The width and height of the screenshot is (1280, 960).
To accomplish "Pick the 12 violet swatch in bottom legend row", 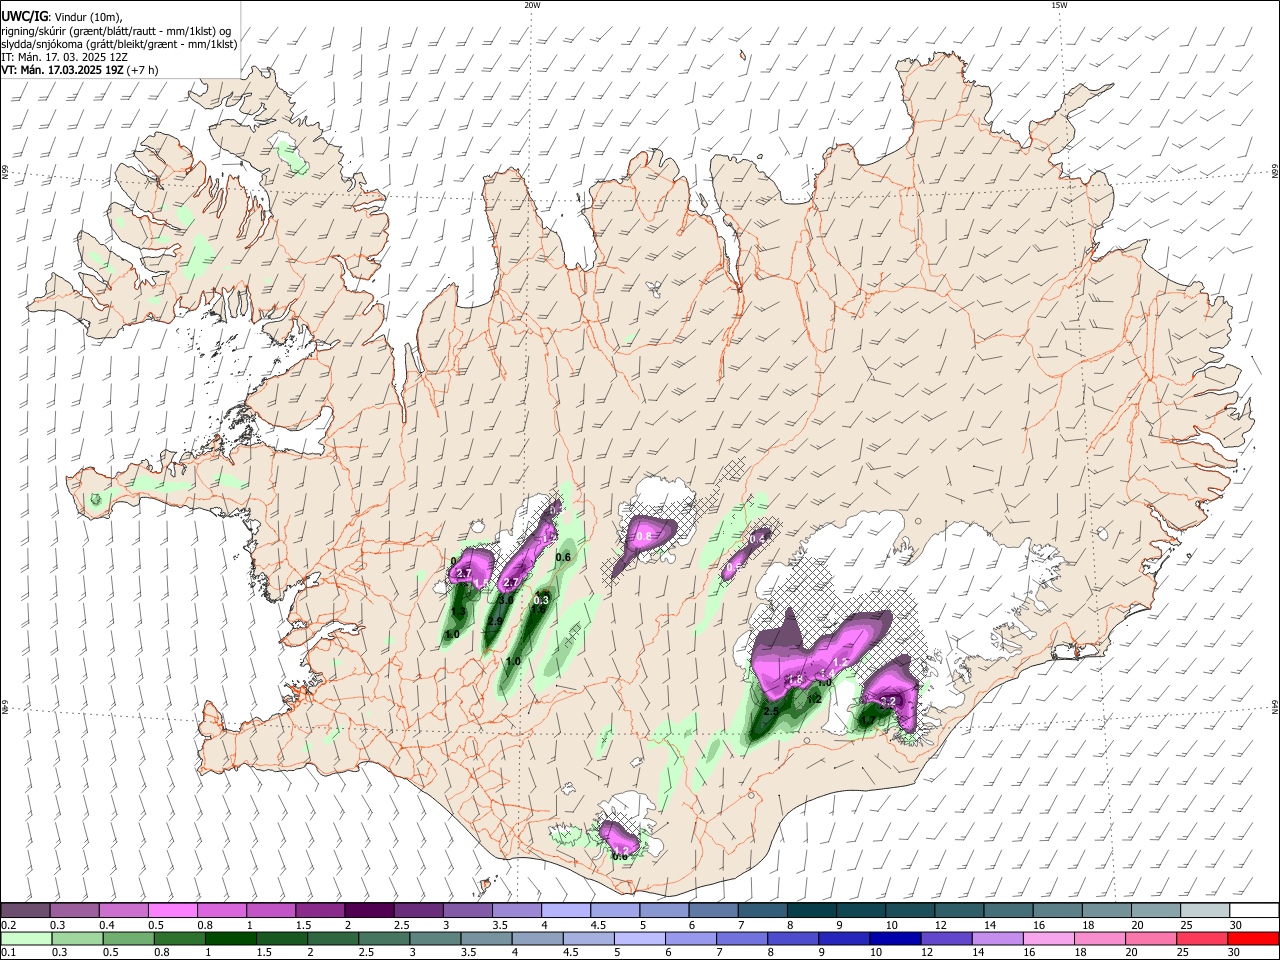I will [x=946, y=938].
